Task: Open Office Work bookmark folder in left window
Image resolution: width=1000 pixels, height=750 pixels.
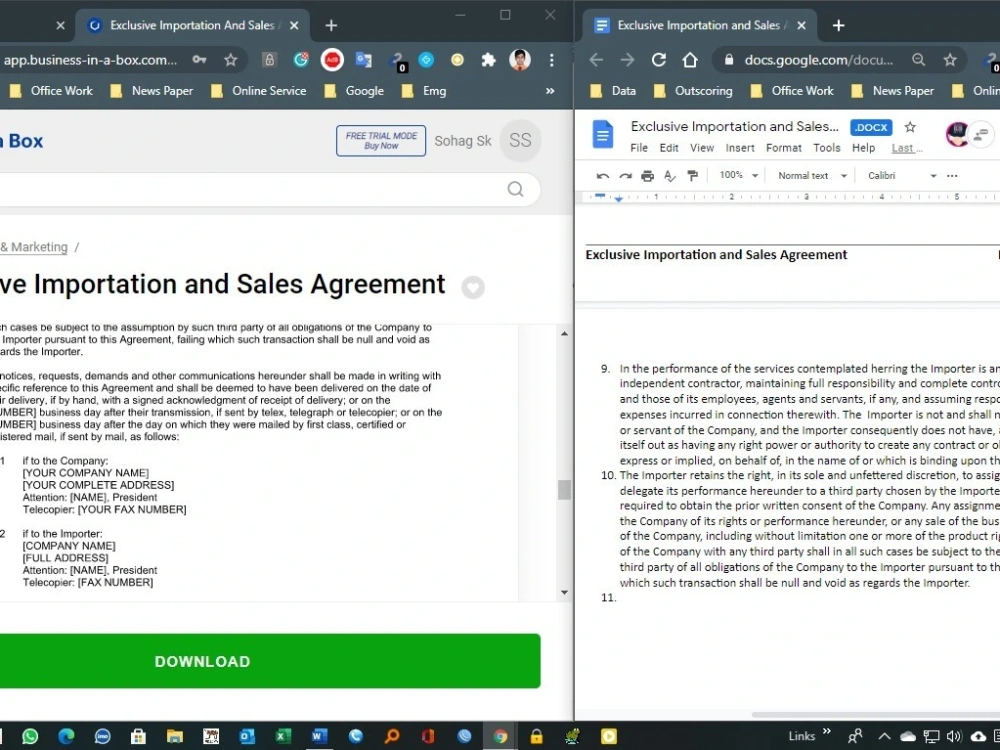Action: pos(52,91)
